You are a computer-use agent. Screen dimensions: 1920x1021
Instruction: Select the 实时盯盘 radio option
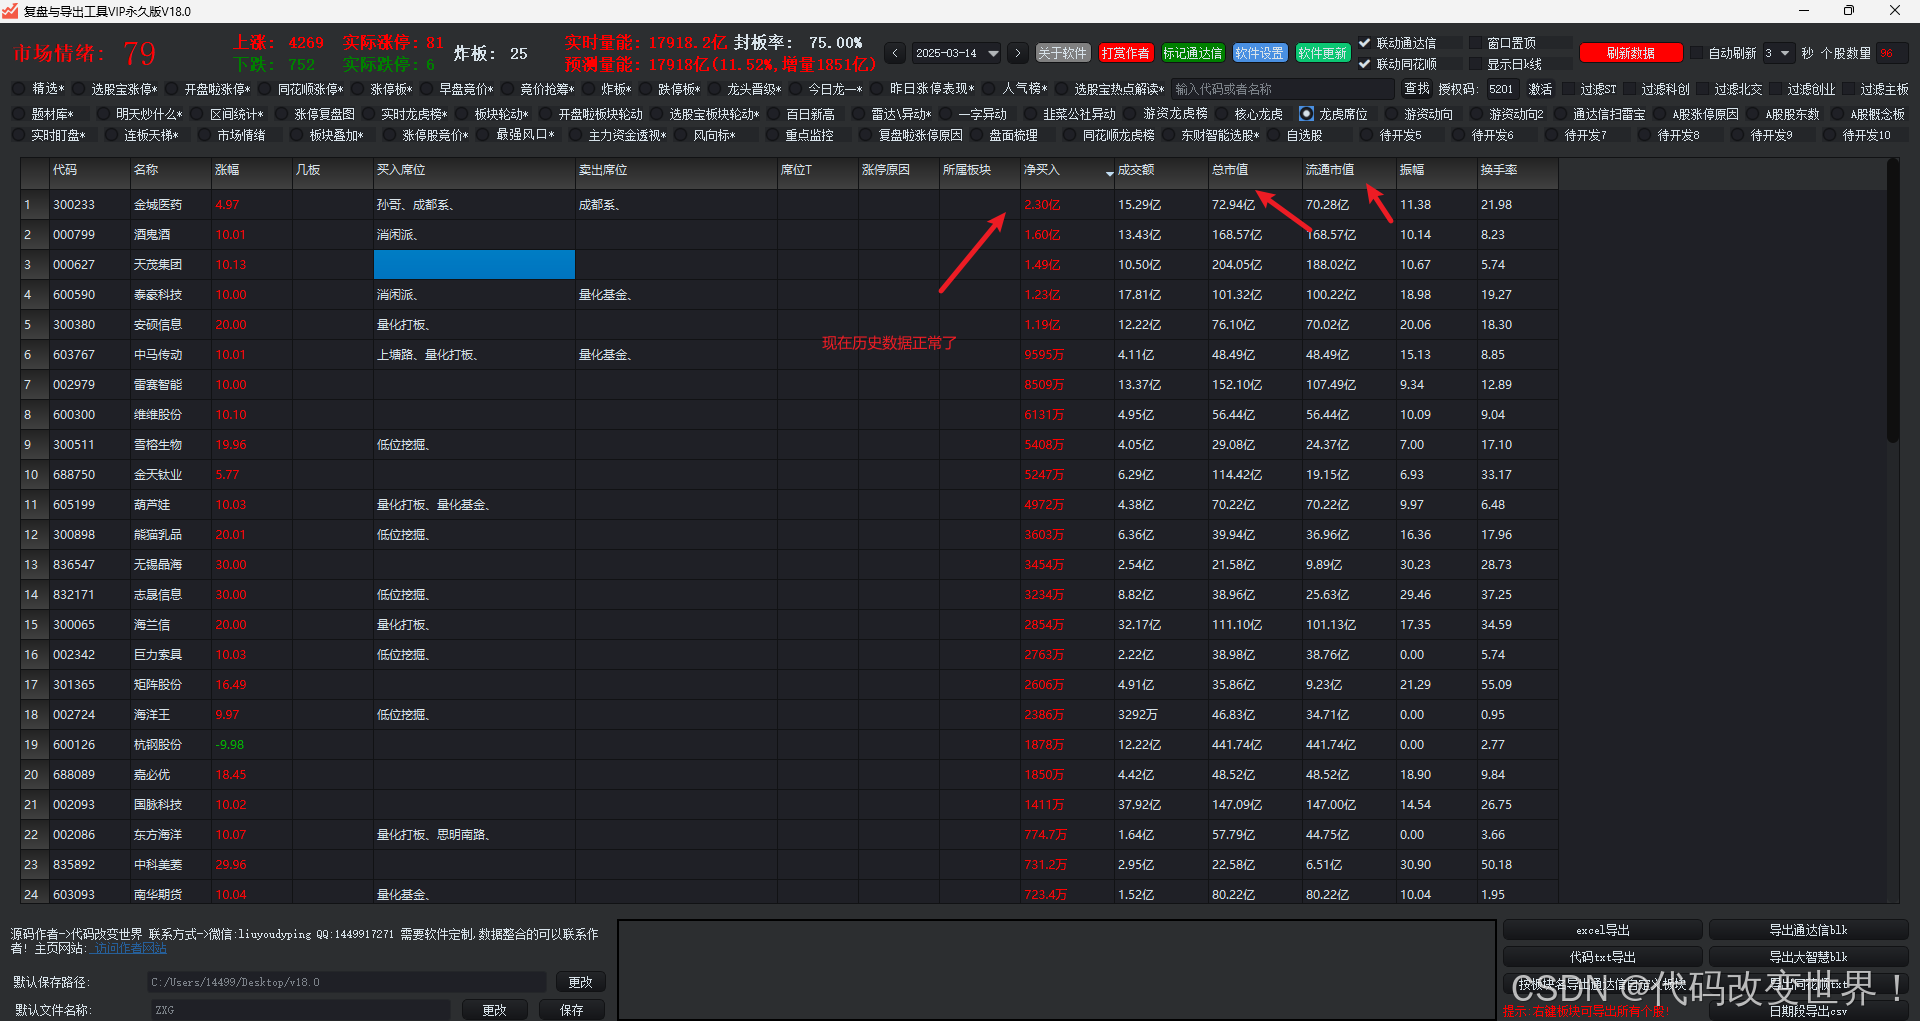coord(19,135)
